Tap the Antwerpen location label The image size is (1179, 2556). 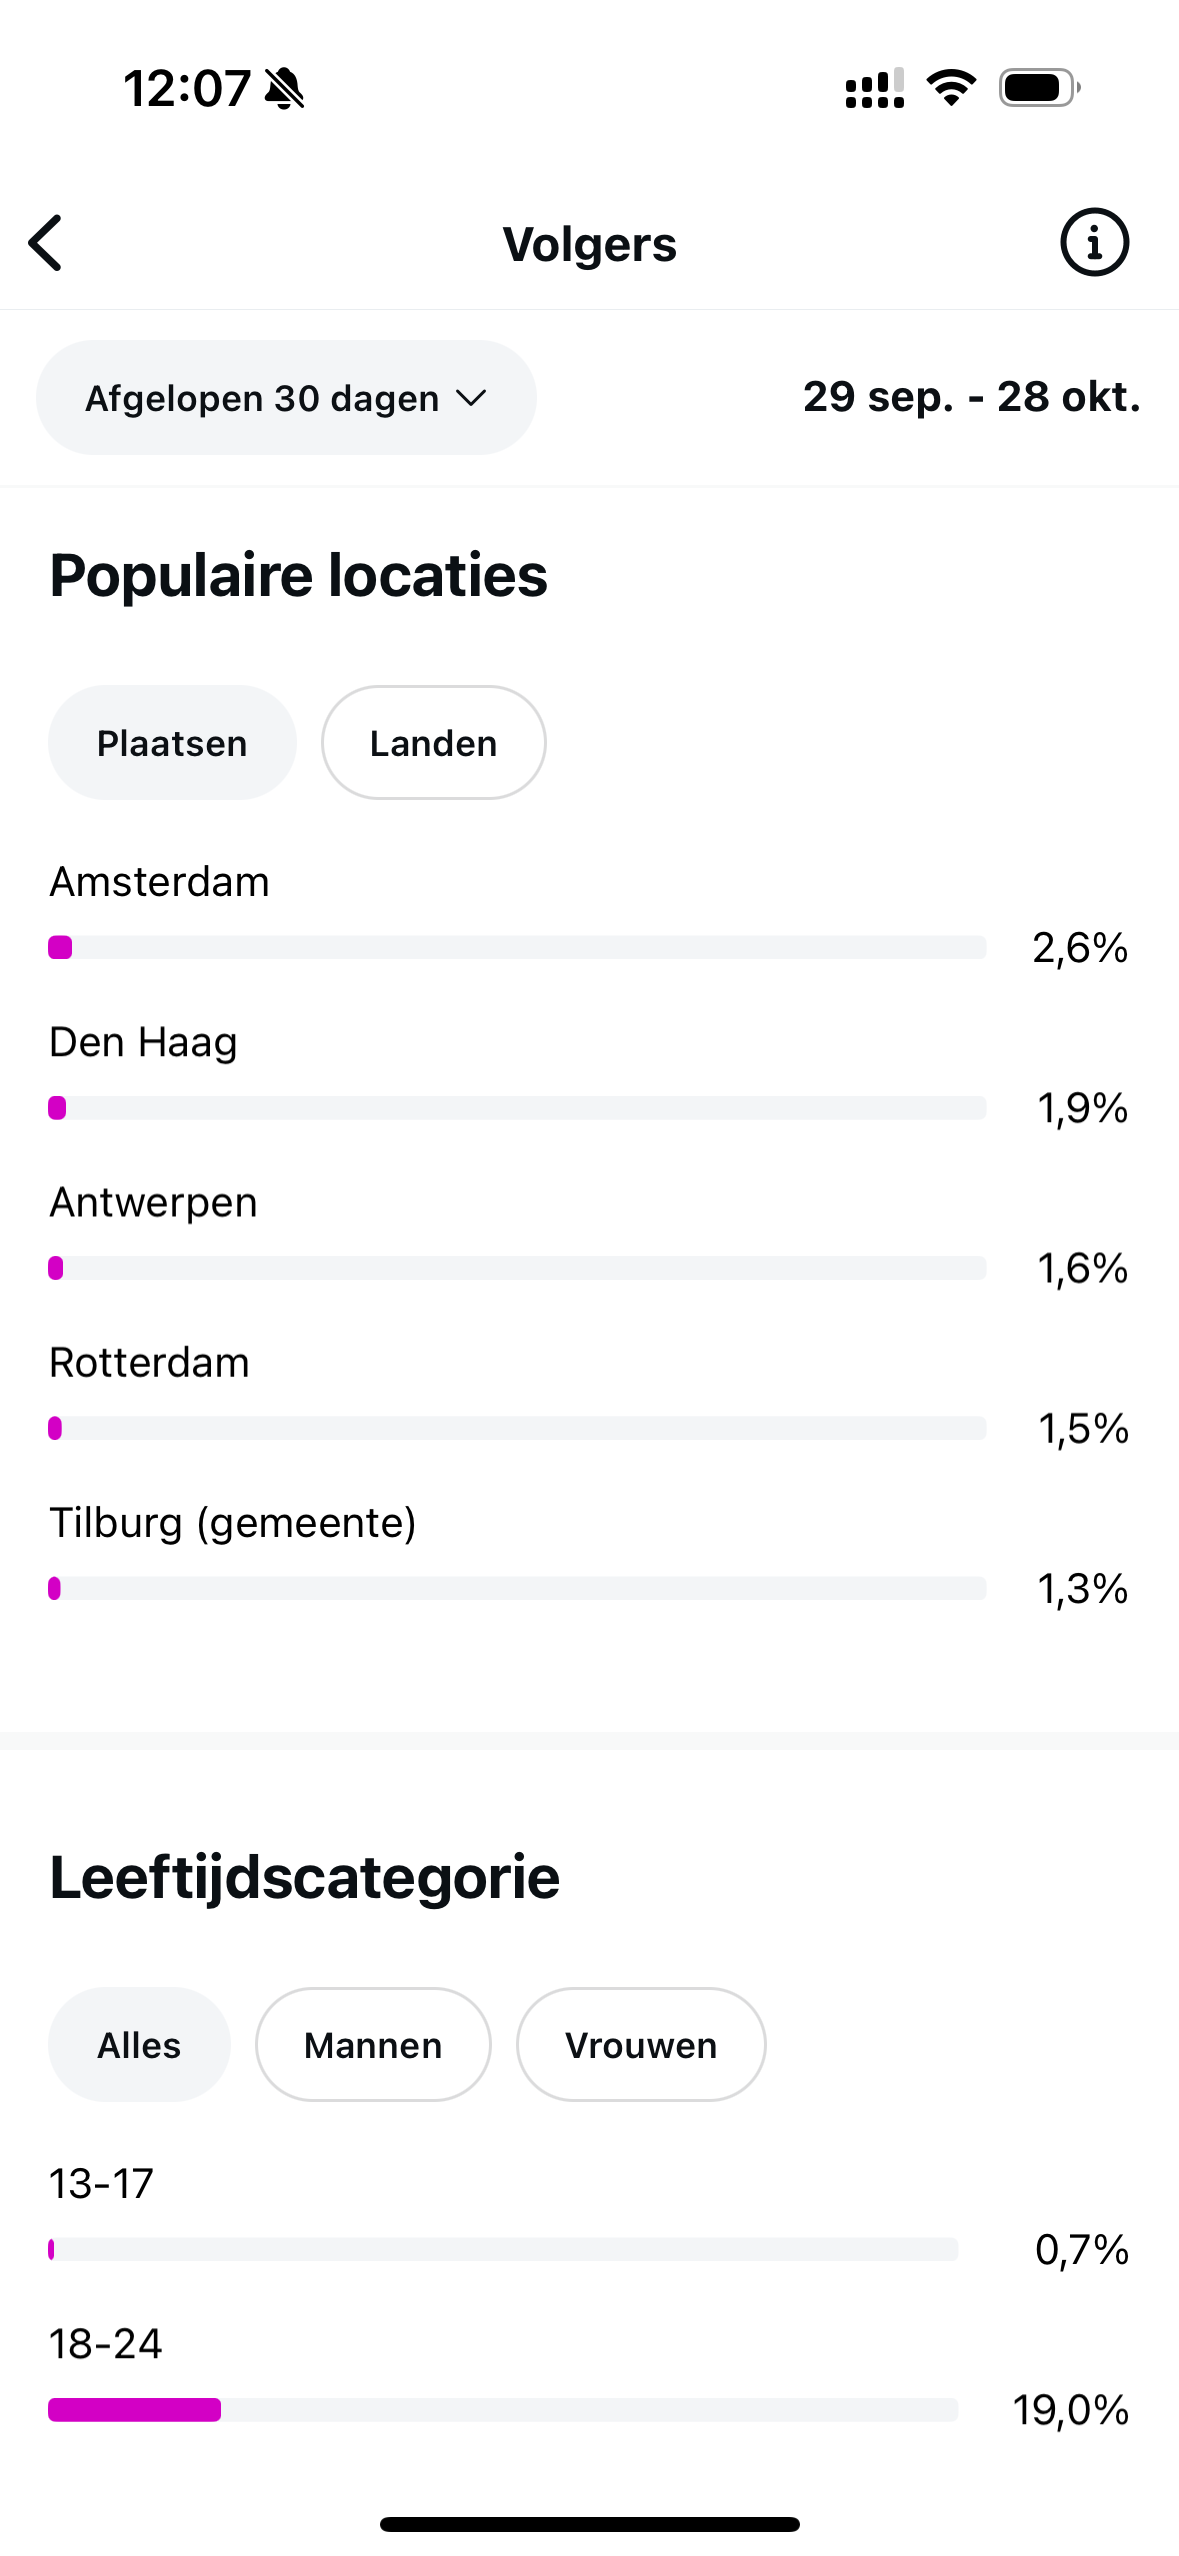pos(154,1203)
